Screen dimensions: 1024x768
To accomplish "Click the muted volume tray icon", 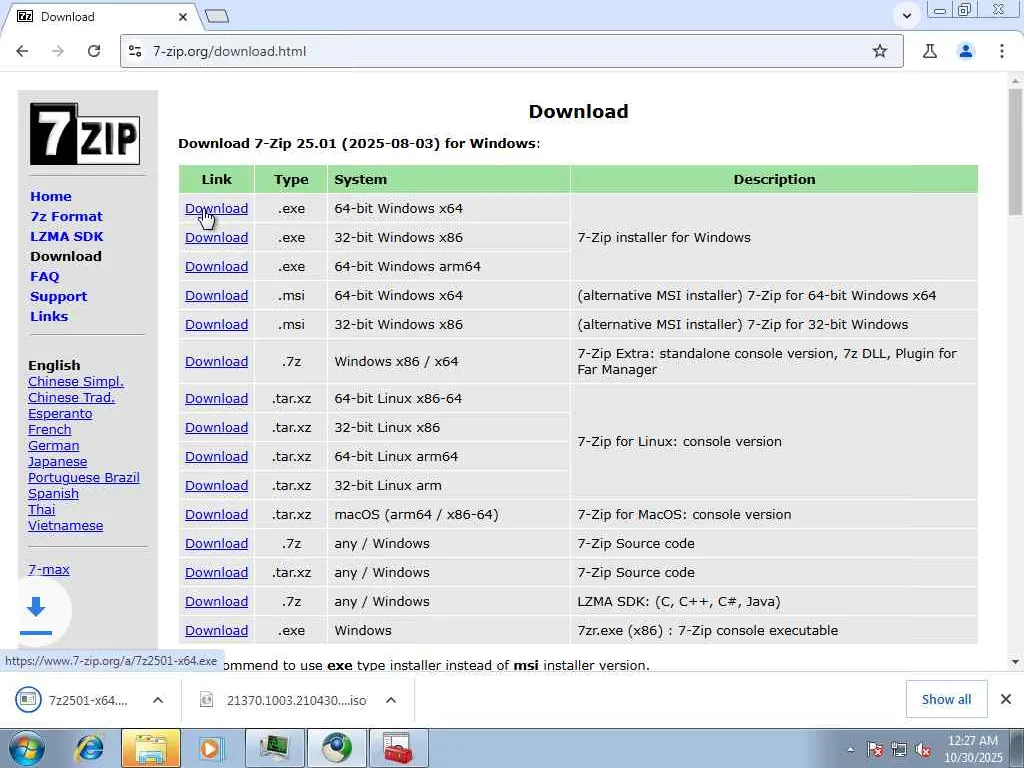I will click(923, 750).
